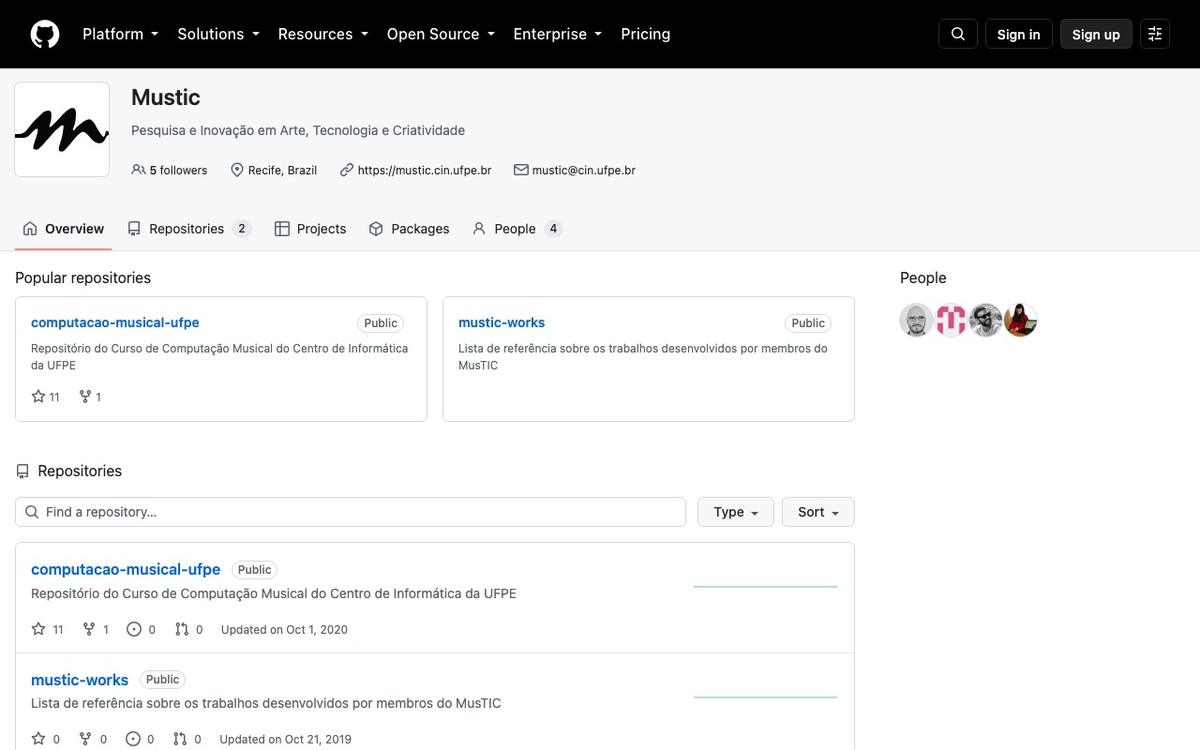The width and height of the screenshot is (1200, 750).
Task: Click star count 11 in popular card
Action: click(x=46, y=397)
